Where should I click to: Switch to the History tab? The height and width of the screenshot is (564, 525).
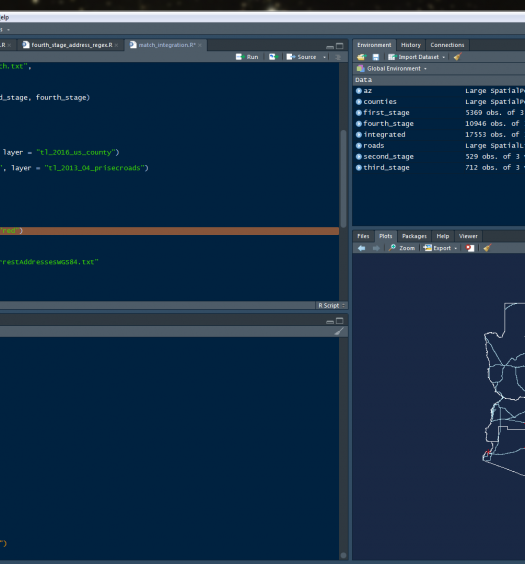411,45
